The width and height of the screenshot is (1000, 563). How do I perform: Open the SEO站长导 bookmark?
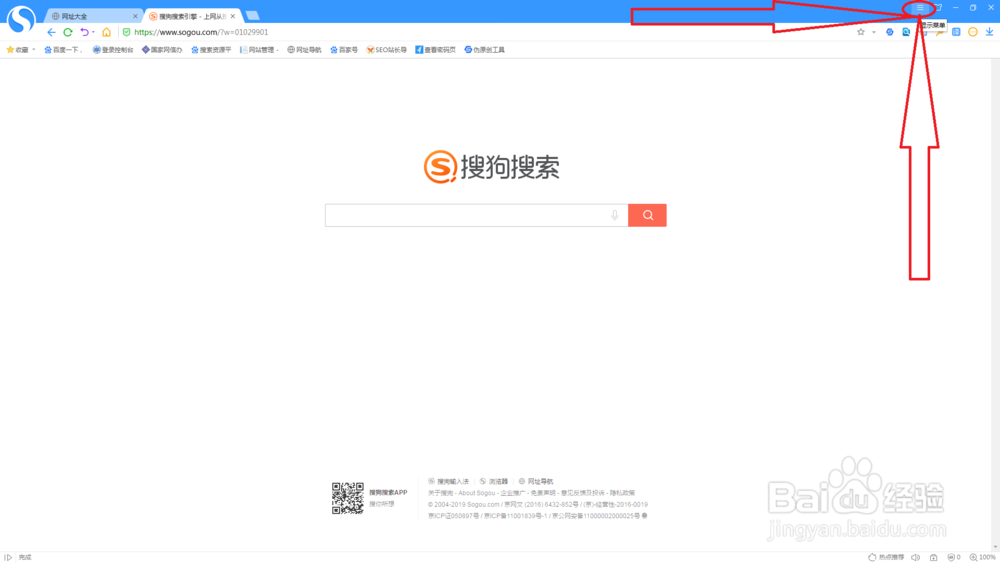point(386,50)
